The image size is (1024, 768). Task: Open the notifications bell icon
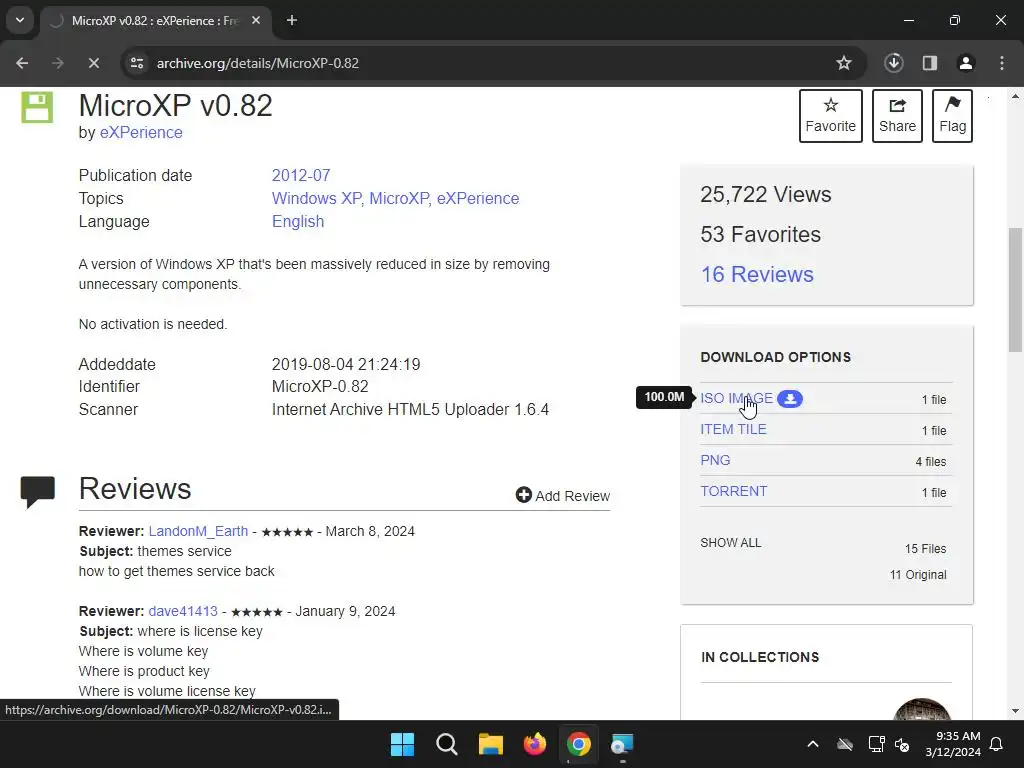(997, 744)
